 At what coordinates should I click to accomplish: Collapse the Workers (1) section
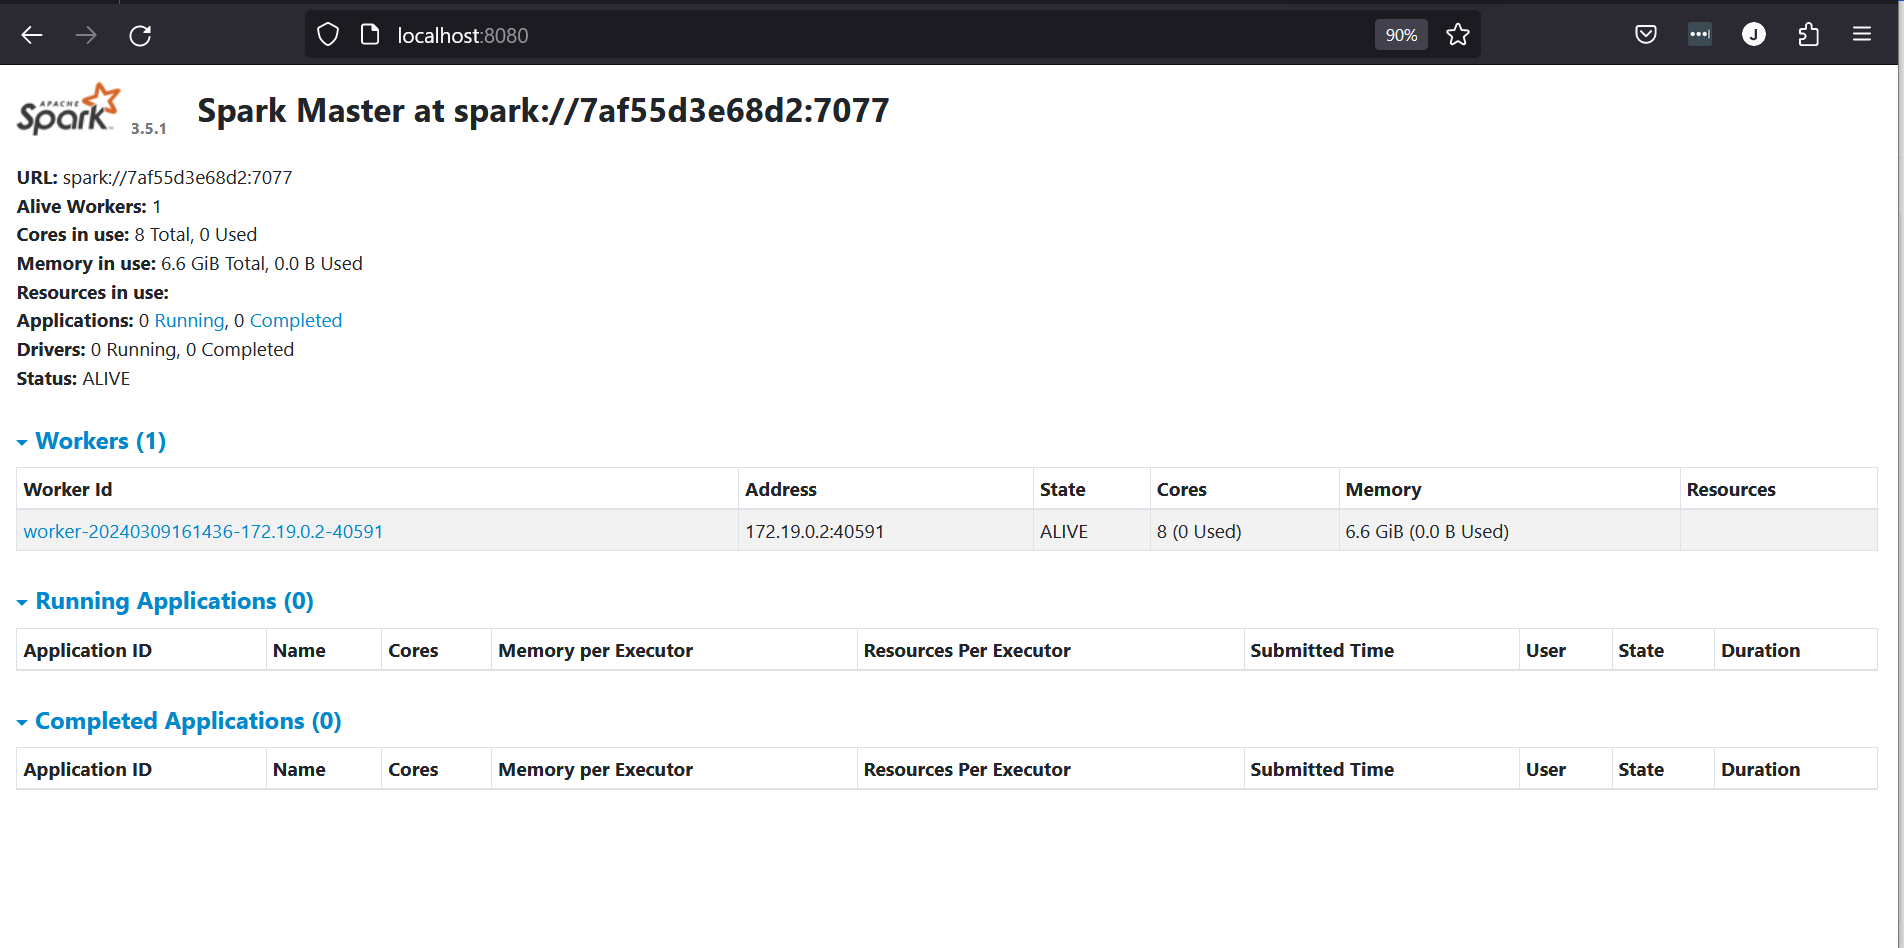coord(91,441)
